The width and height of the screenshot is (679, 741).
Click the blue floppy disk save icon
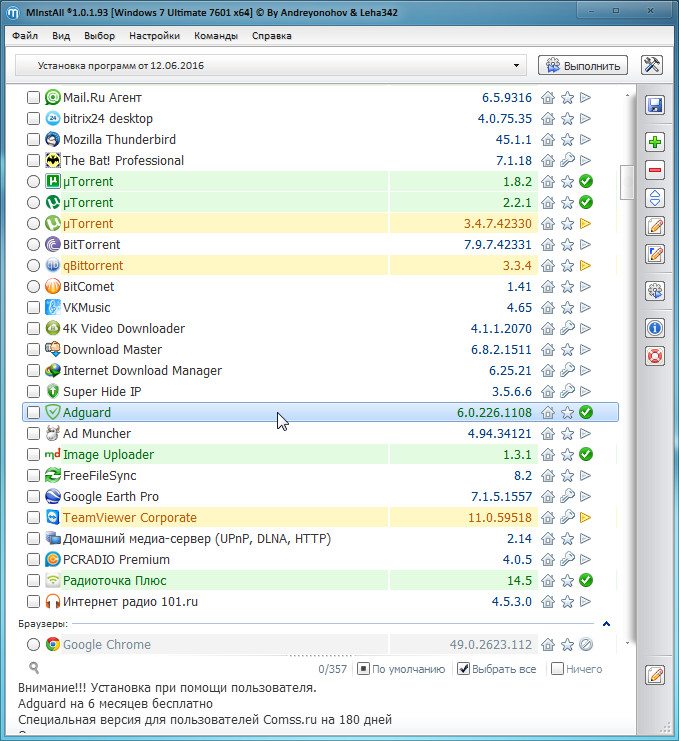(655, 105)
